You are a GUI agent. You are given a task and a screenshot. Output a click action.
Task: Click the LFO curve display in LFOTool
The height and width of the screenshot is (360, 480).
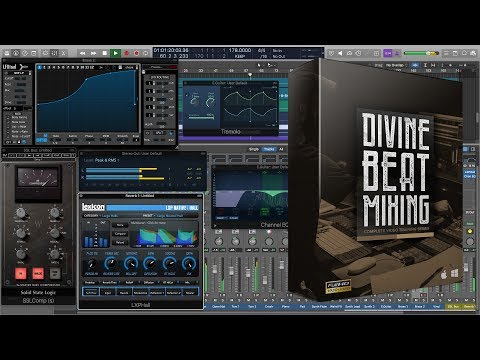click(87, 101)
